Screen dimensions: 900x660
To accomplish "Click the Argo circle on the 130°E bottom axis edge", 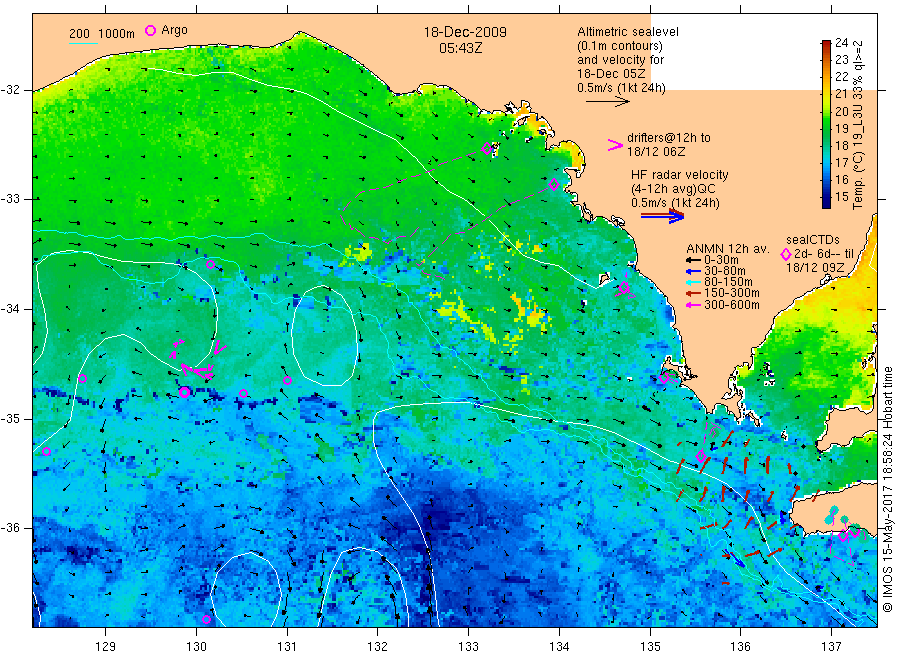I will (207, 619).
